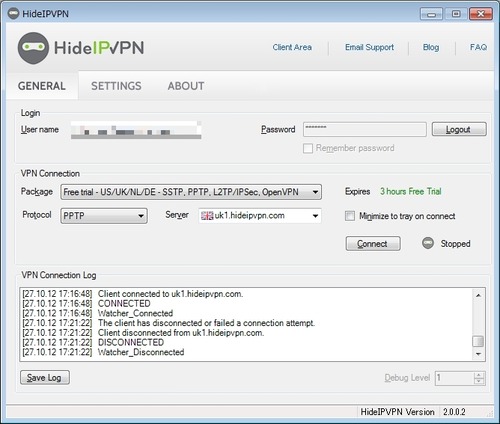Increase the Debug Level stepper
The height and width of the screenshot is (424, 500).
pos(479,375)
